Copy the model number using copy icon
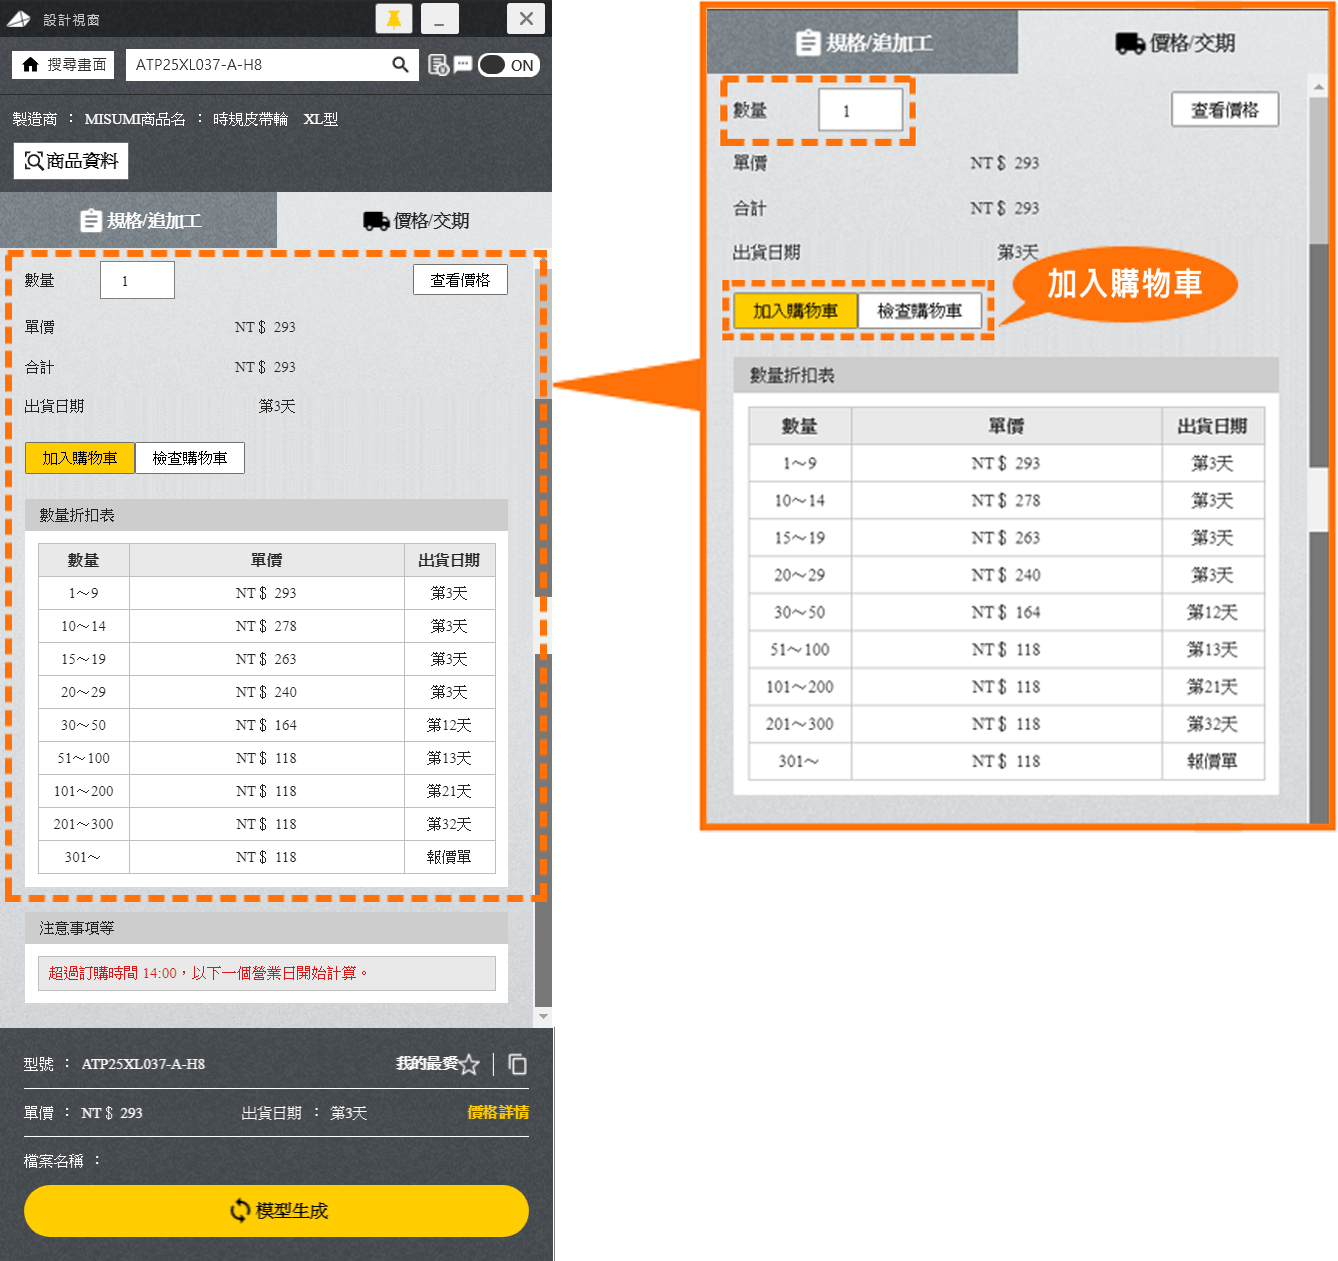The height and width of the screenshot is (1261, 1338). point(517,1064)
